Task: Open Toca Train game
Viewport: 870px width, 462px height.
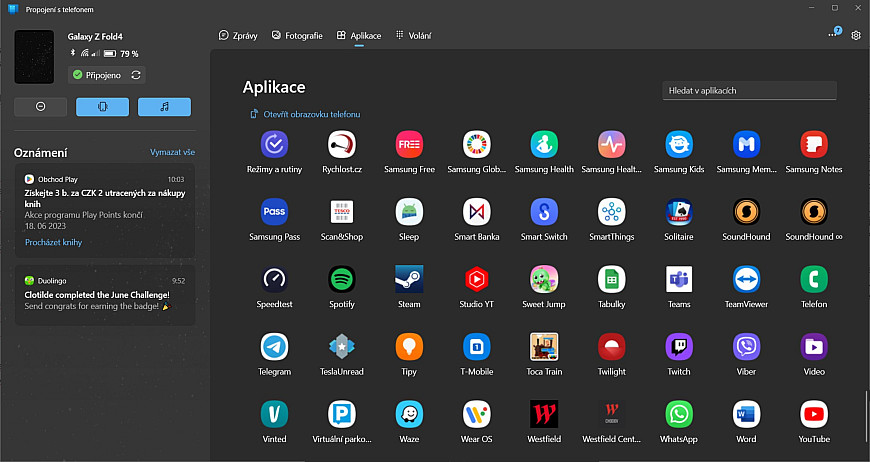Action: pyautogui.click(x=544, y=347)
